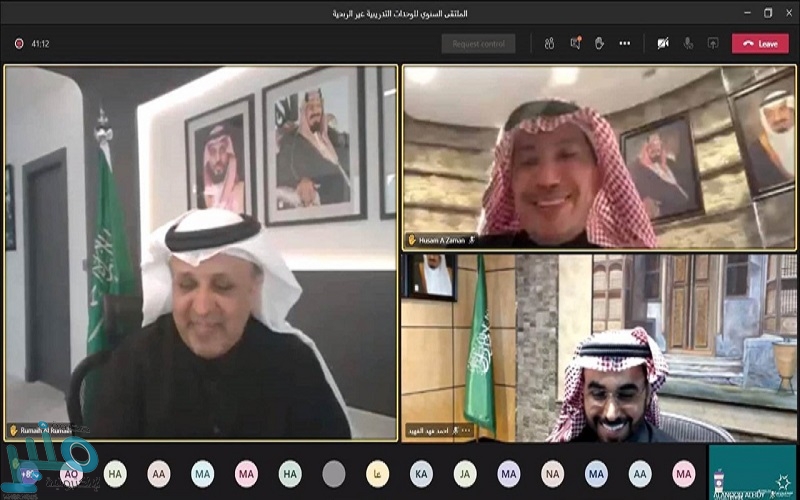Unmute the microphone
This screenshot has height=500, width=800.
tap(688, 43)
